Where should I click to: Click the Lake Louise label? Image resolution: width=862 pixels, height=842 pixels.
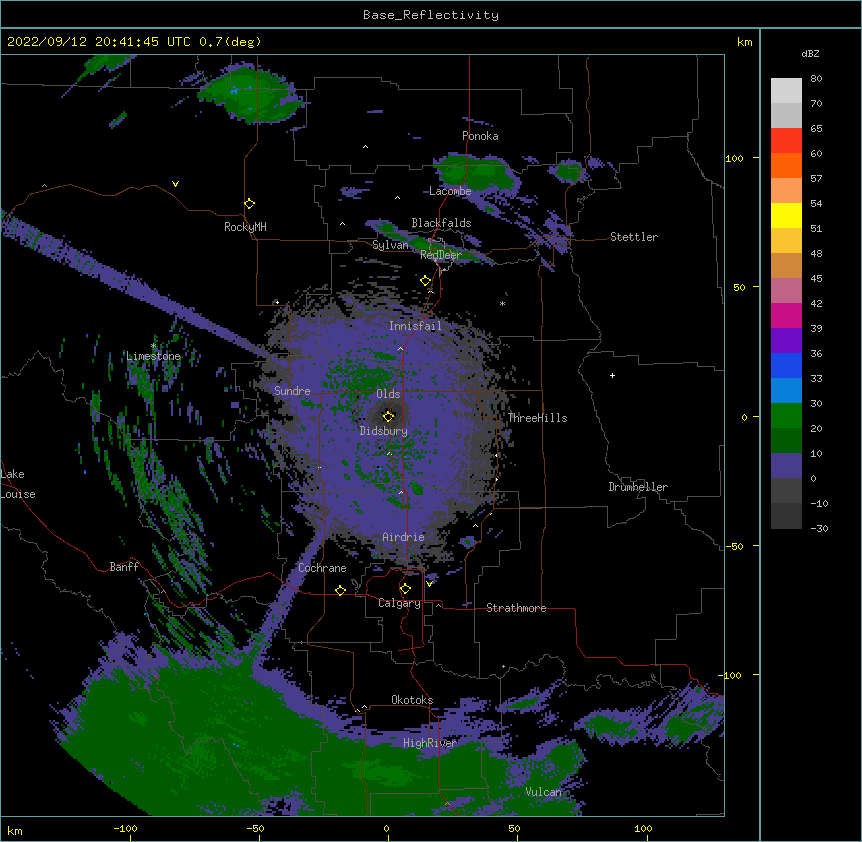coord(18,484)
